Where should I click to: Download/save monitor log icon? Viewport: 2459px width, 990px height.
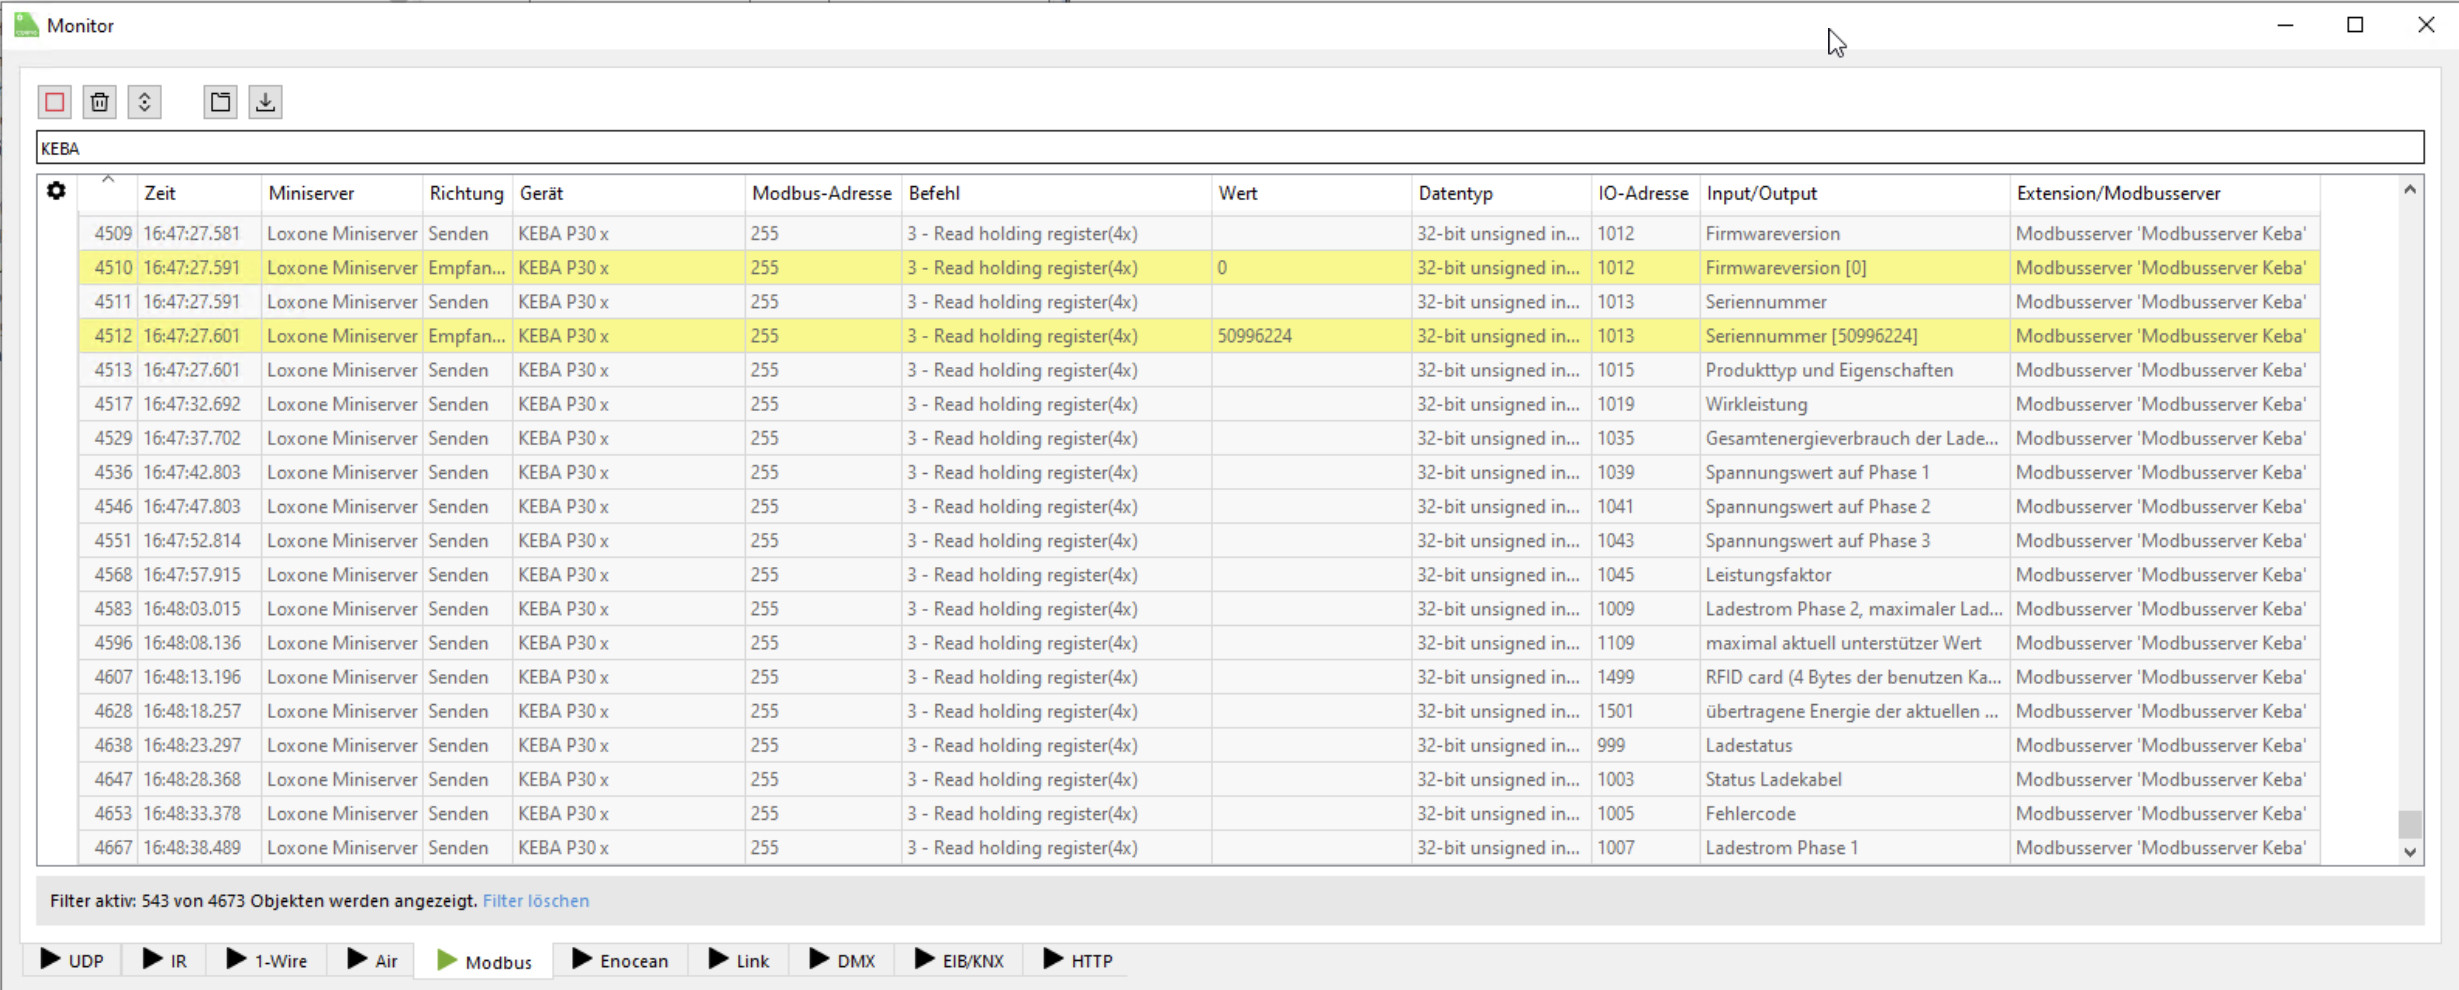[x=265, y=102]
